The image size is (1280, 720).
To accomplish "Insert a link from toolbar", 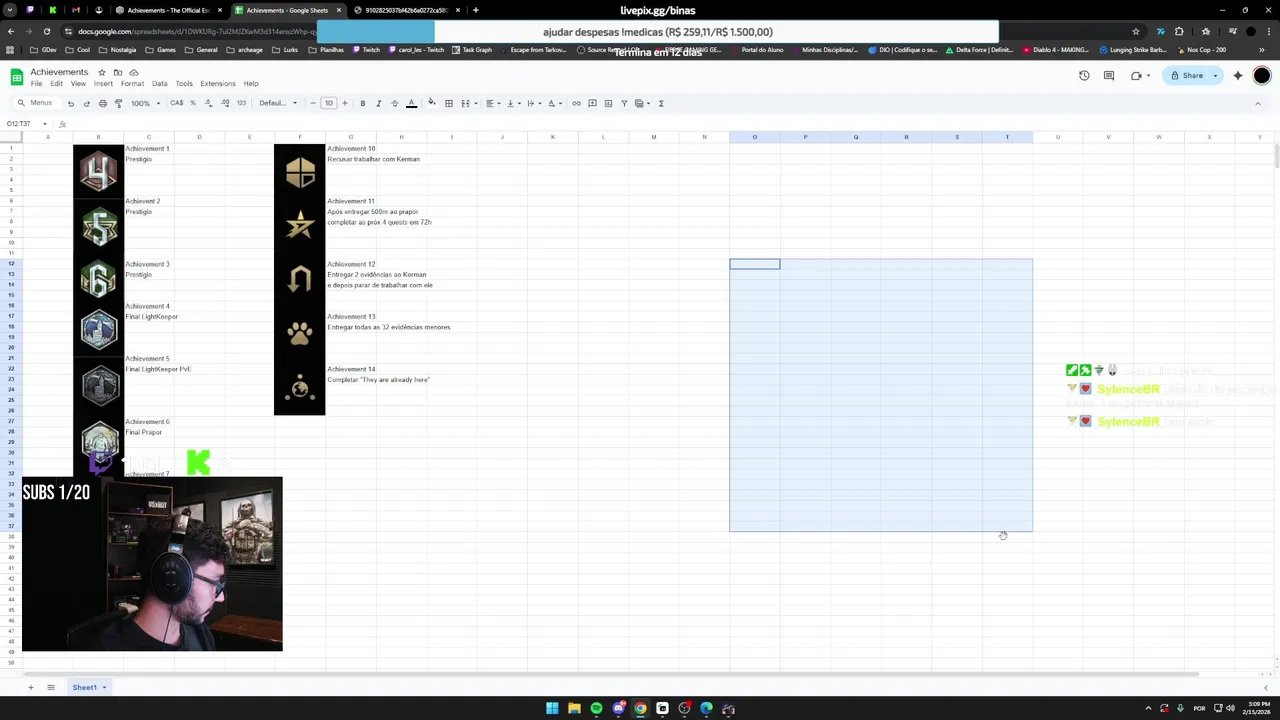I will click(x=576, y=103).
